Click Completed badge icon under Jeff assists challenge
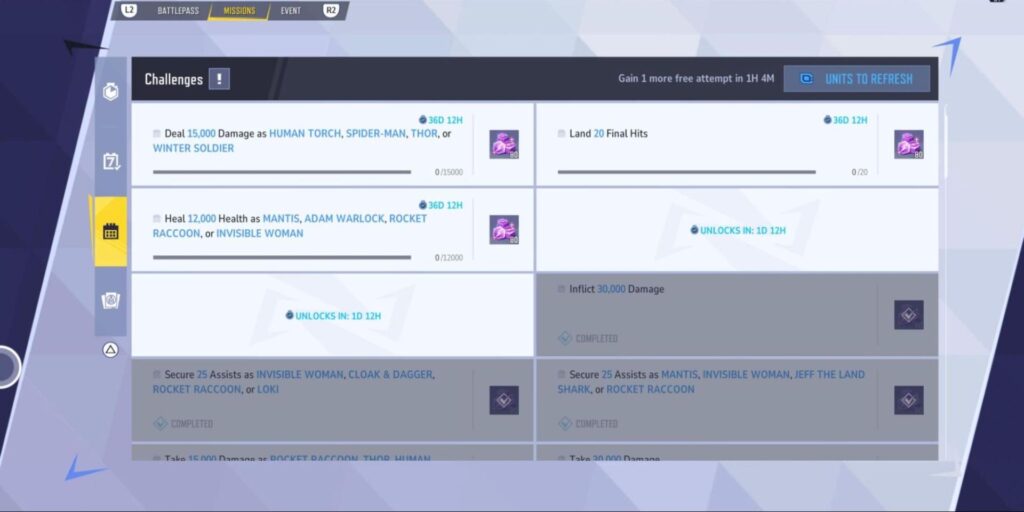This screenshot has height=512, width=1024. click(565, 424)
